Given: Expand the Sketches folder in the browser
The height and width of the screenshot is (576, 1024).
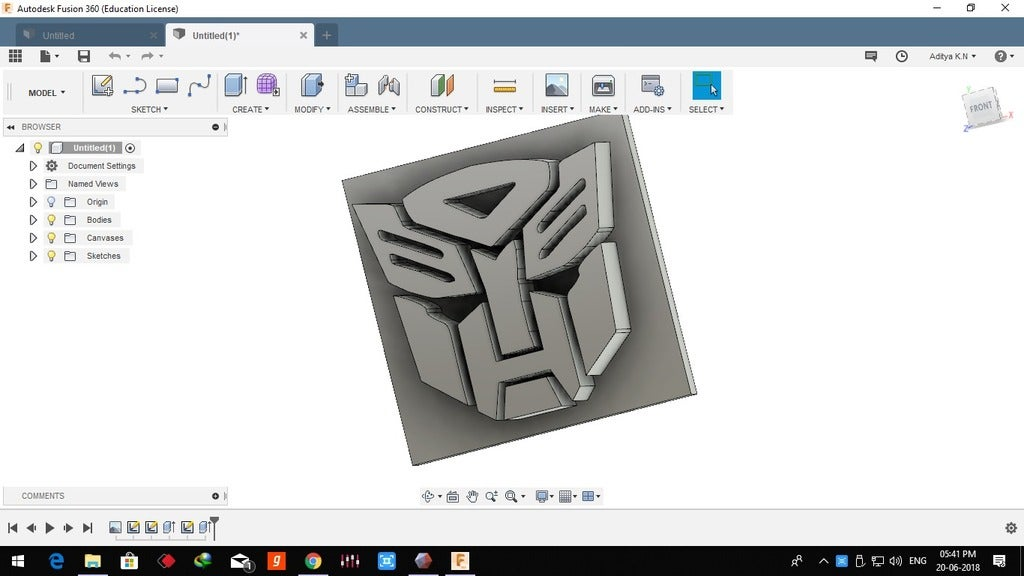Looking at the screenshot, I should coord(33,255).
